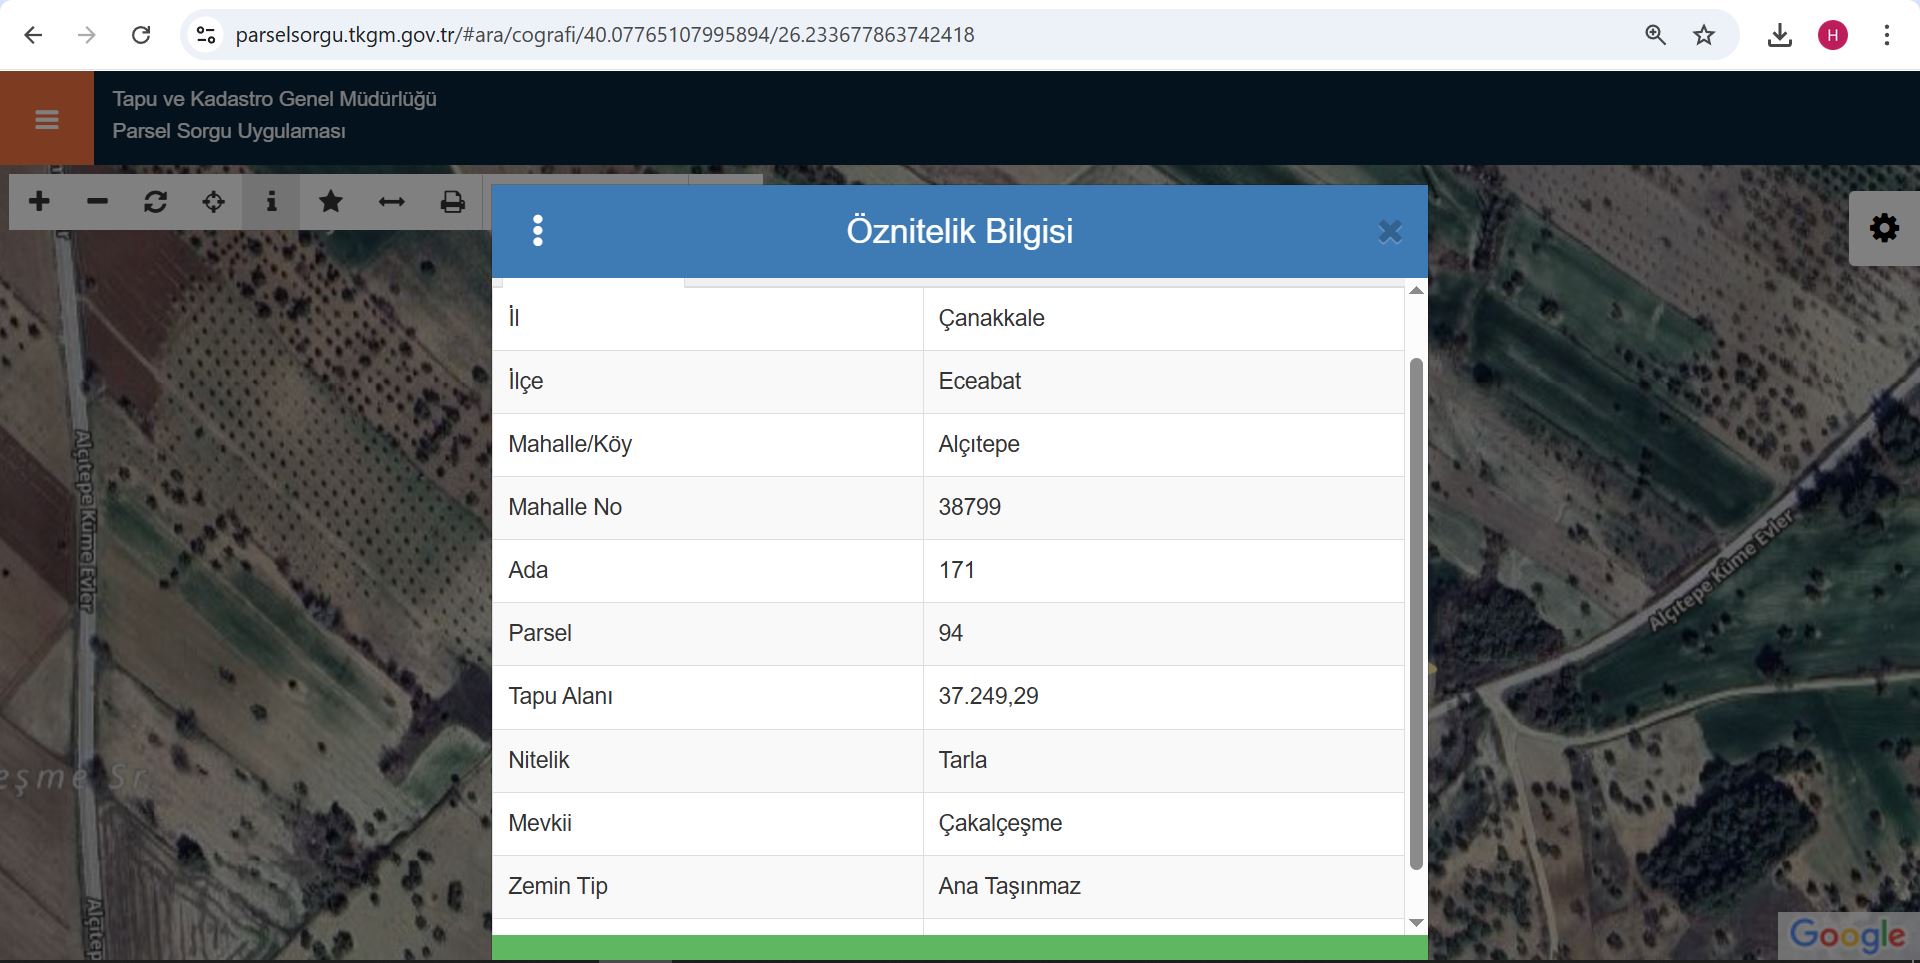Select the Mahalle No value 38799
This screenshot has height=963, width=1920.
pos(1163,507)
